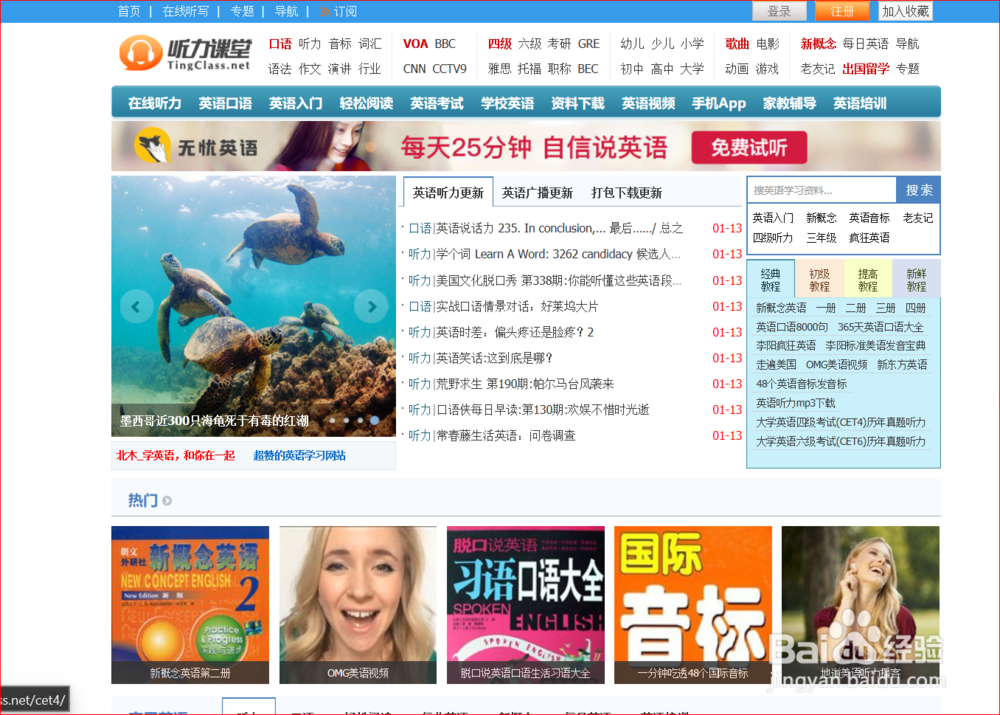Click the 登录 login button
Screen dimensions: 1000x715
point(779,11)
